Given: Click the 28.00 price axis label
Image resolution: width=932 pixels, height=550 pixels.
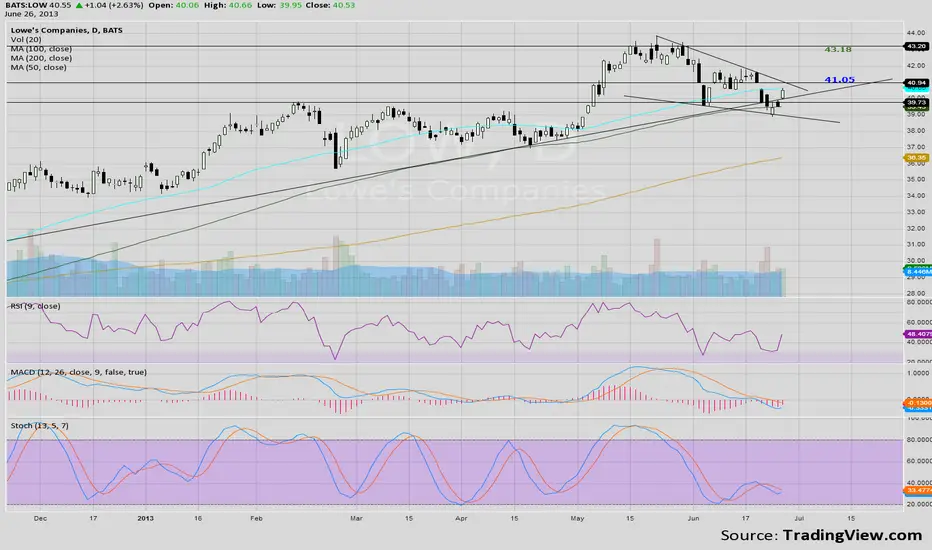Looking at the screenshot, I should (915, 293).
